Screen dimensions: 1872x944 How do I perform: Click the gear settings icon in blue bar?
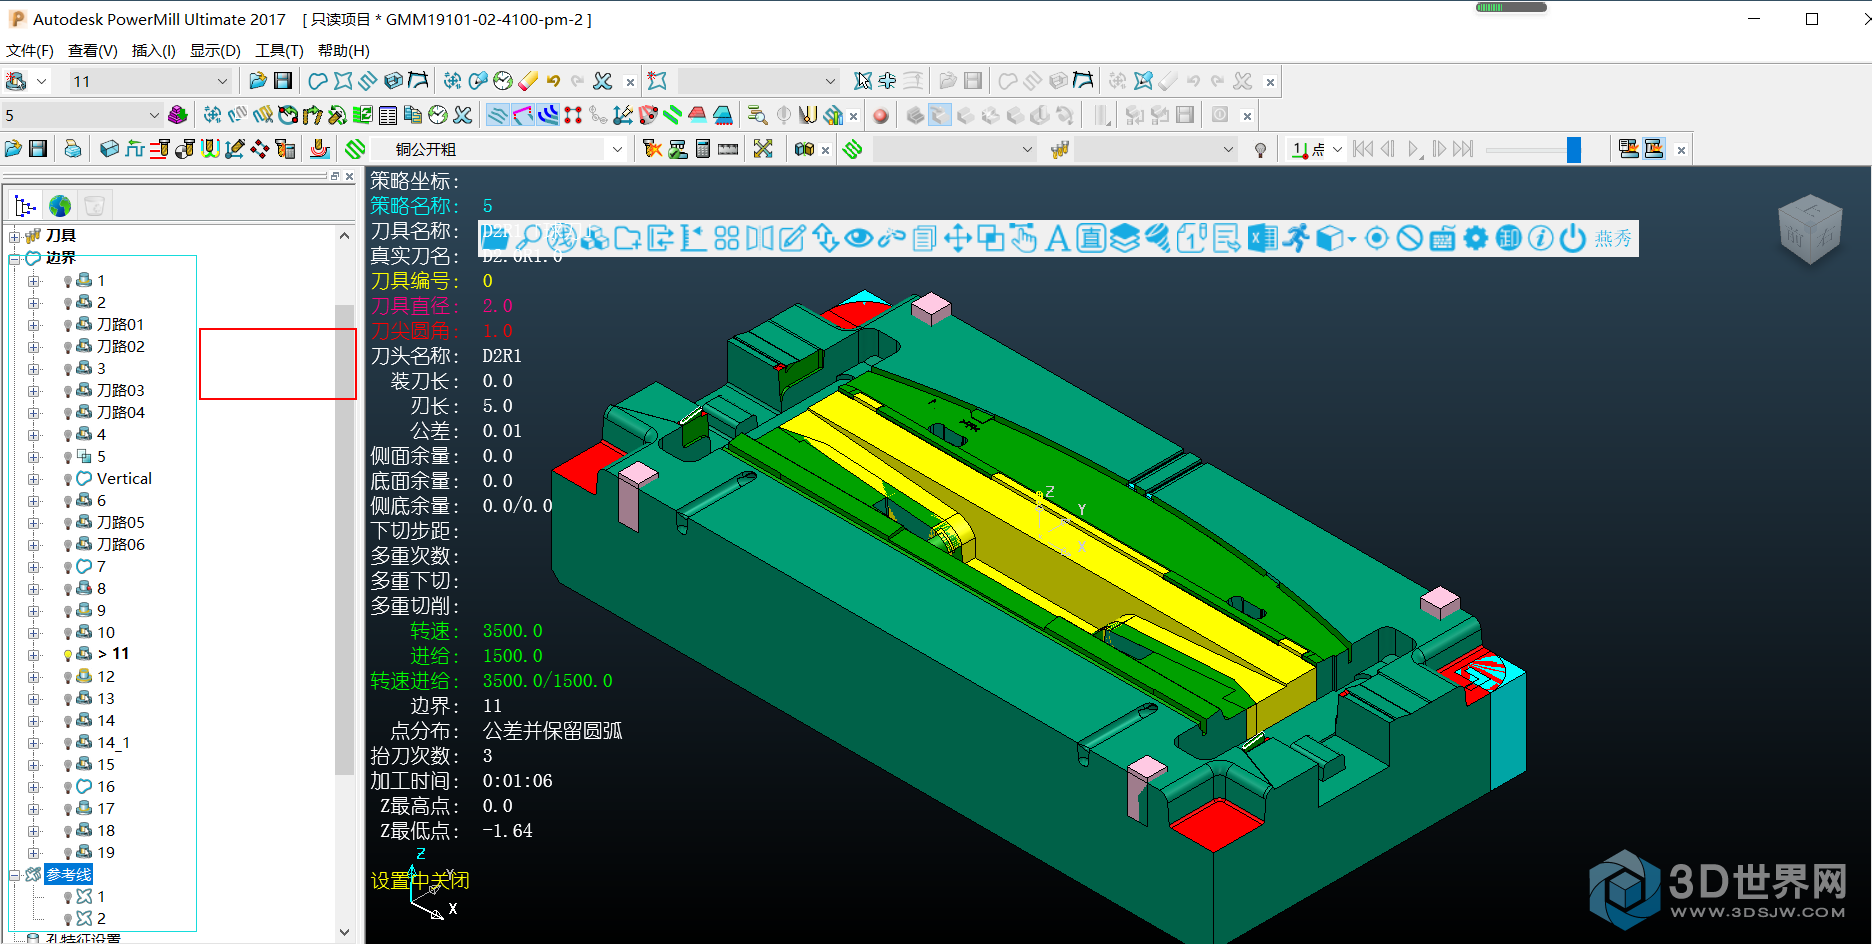[x=1475, y=238]
